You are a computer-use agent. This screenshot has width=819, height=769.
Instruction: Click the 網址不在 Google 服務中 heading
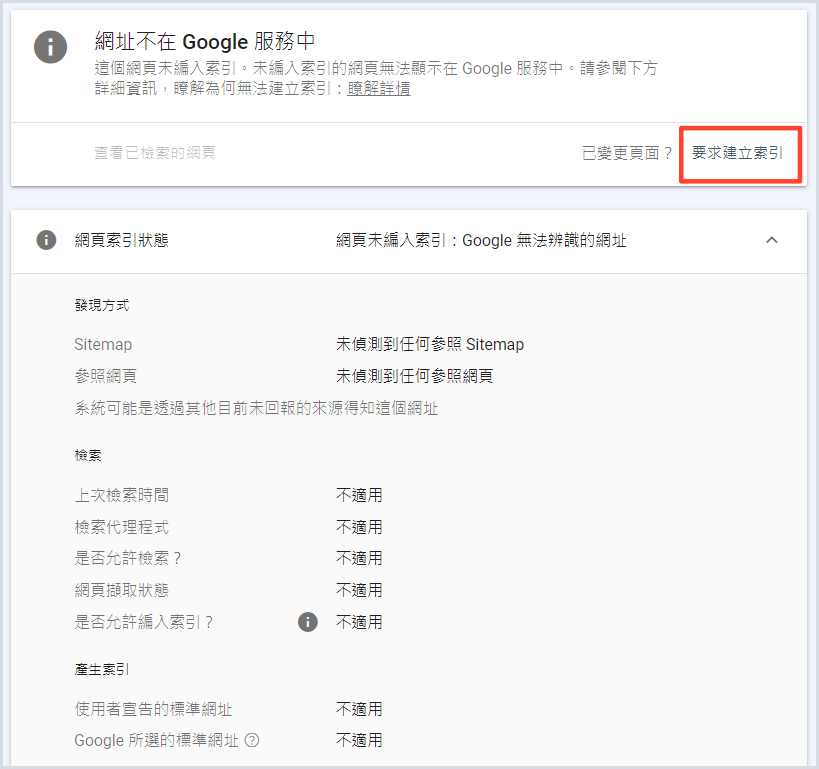click(x=204, y=41)
